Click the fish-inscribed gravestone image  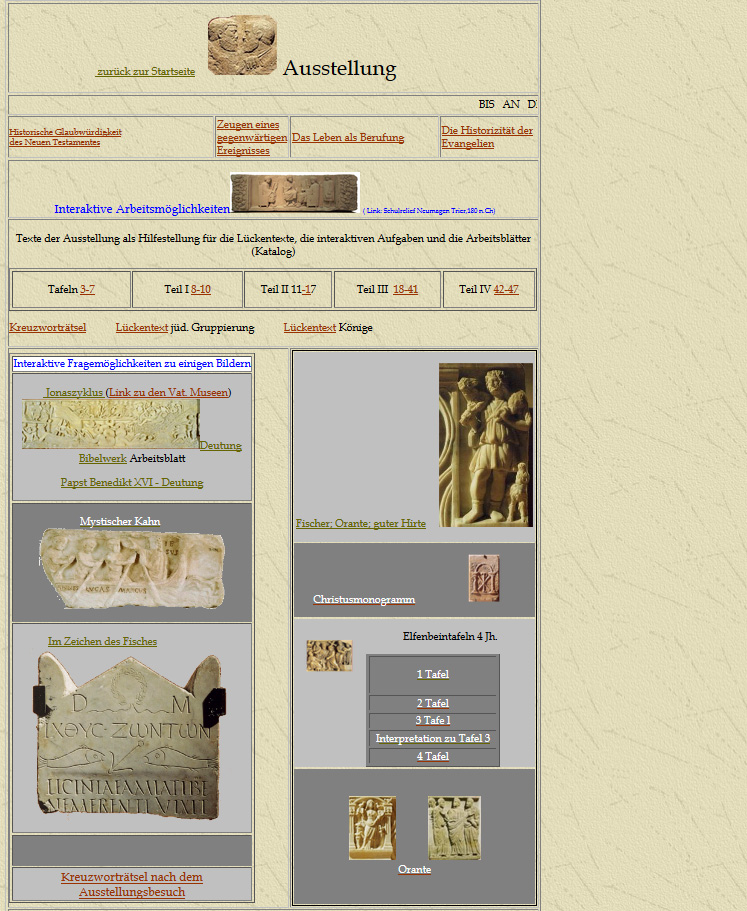pos(128,735)
